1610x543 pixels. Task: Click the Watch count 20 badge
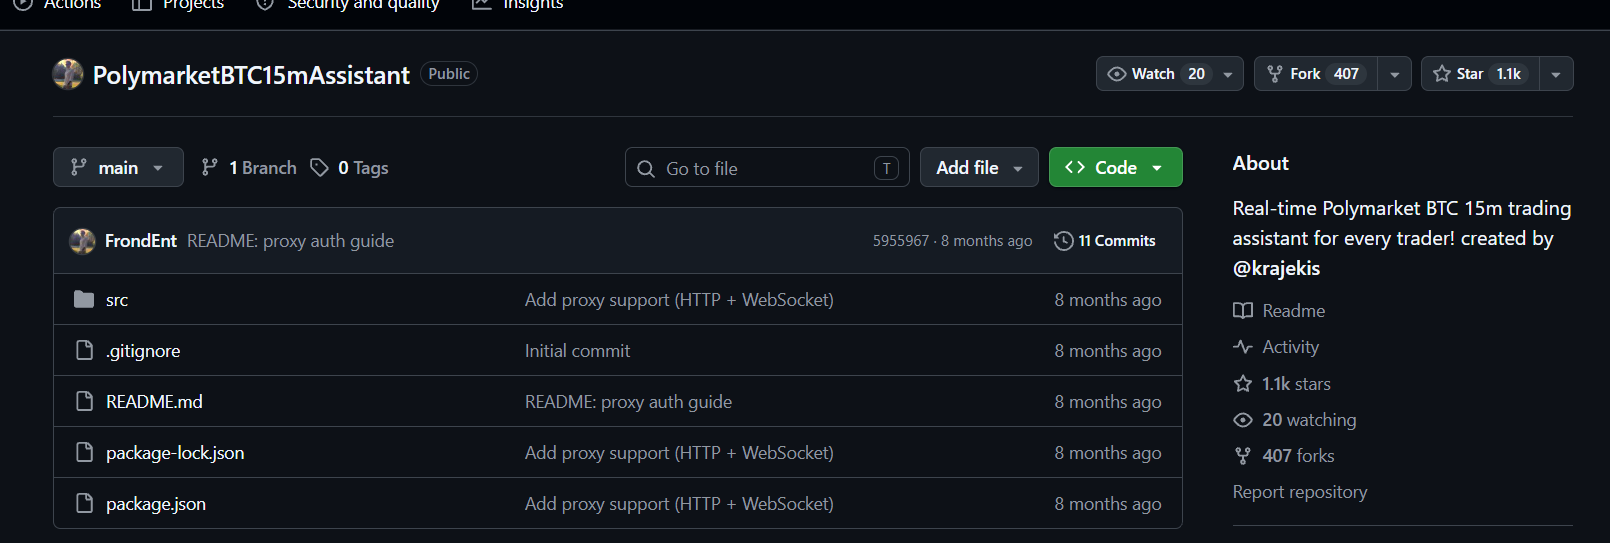coord(1196,74)
